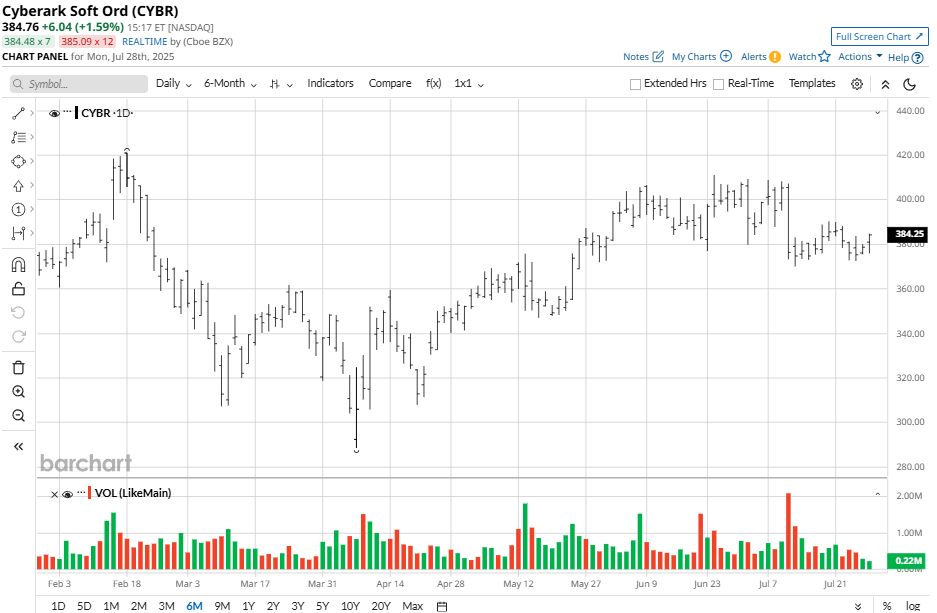The image size is (937, 613).
Task: Open the f(x) expressions menu
Action: pyautogui.click(x=433, y=84)
